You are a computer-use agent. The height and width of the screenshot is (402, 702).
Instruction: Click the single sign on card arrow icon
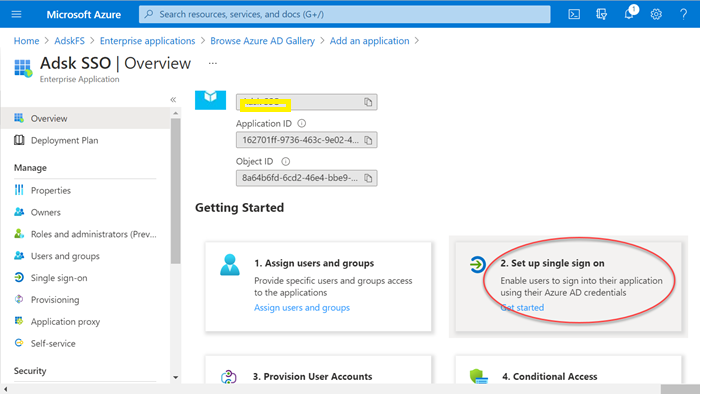[478, 264]
